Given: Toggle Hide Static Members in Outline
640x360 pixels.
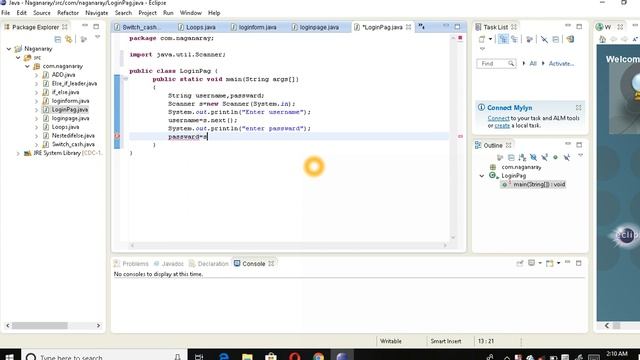Looking at the screenshot, I should click(544, 157).
